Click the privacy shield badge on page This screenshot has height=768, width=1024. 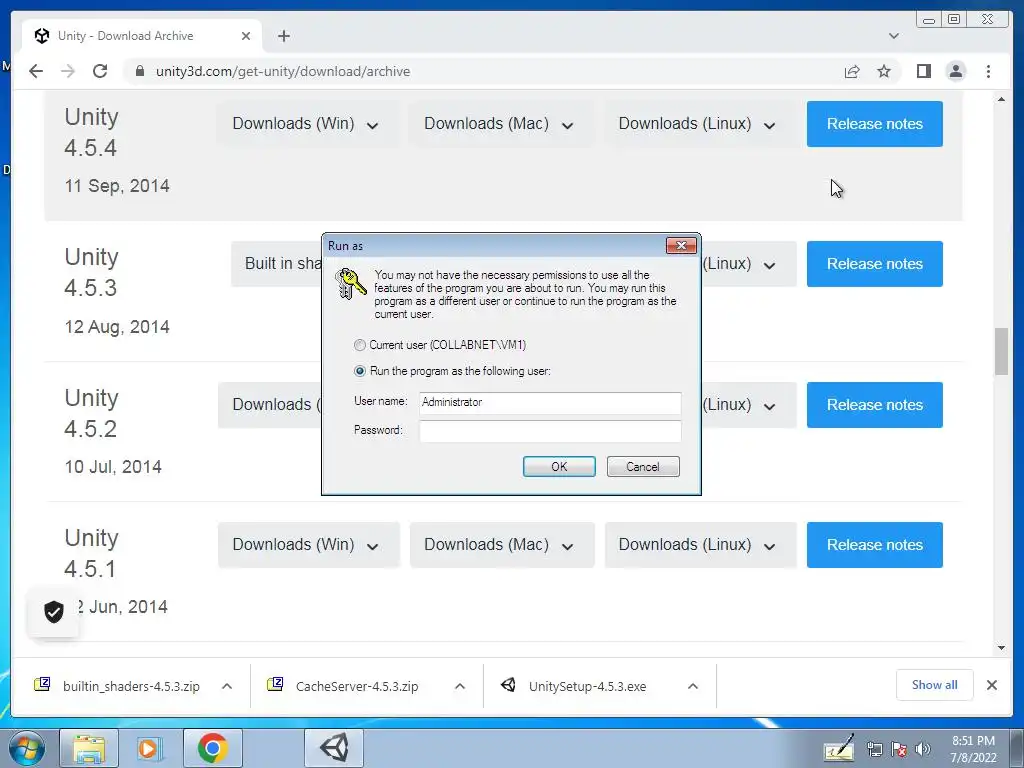tap(54, 612)
